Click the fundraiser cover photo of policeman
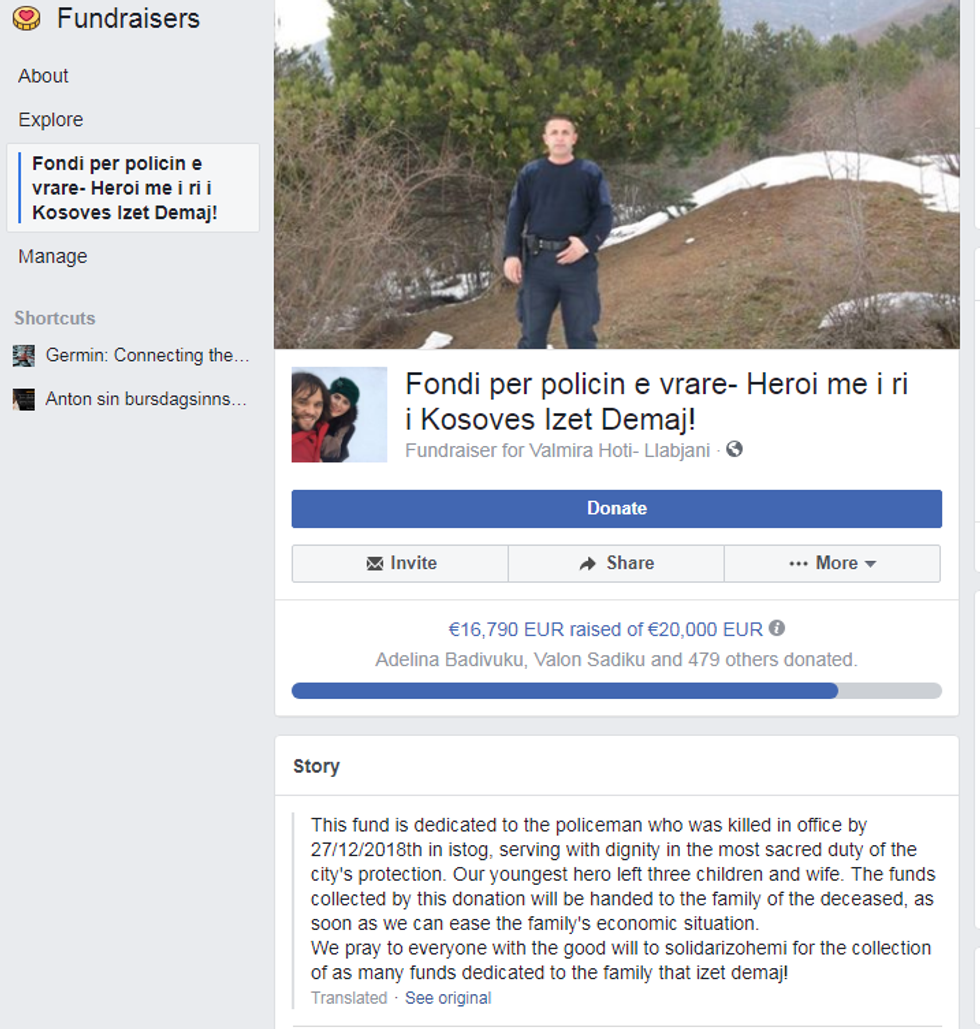 (616, 174)
